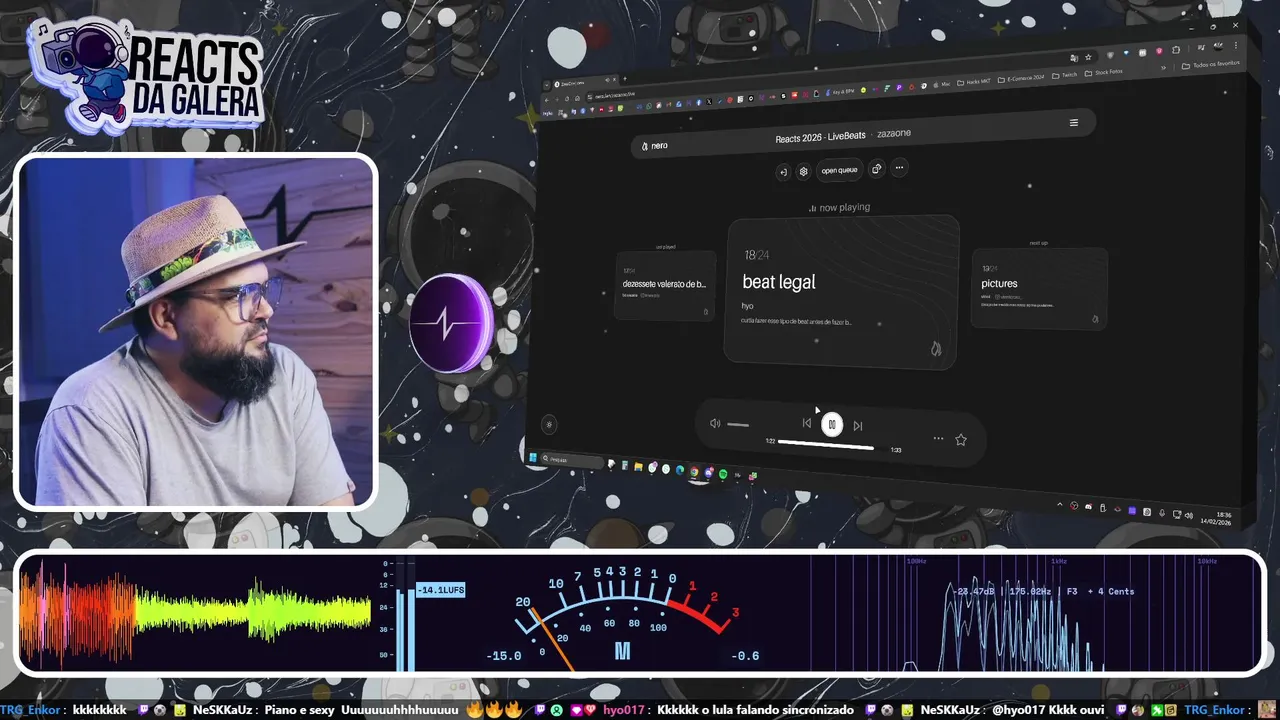Open the gear settings next to open queue

point(802,171)
